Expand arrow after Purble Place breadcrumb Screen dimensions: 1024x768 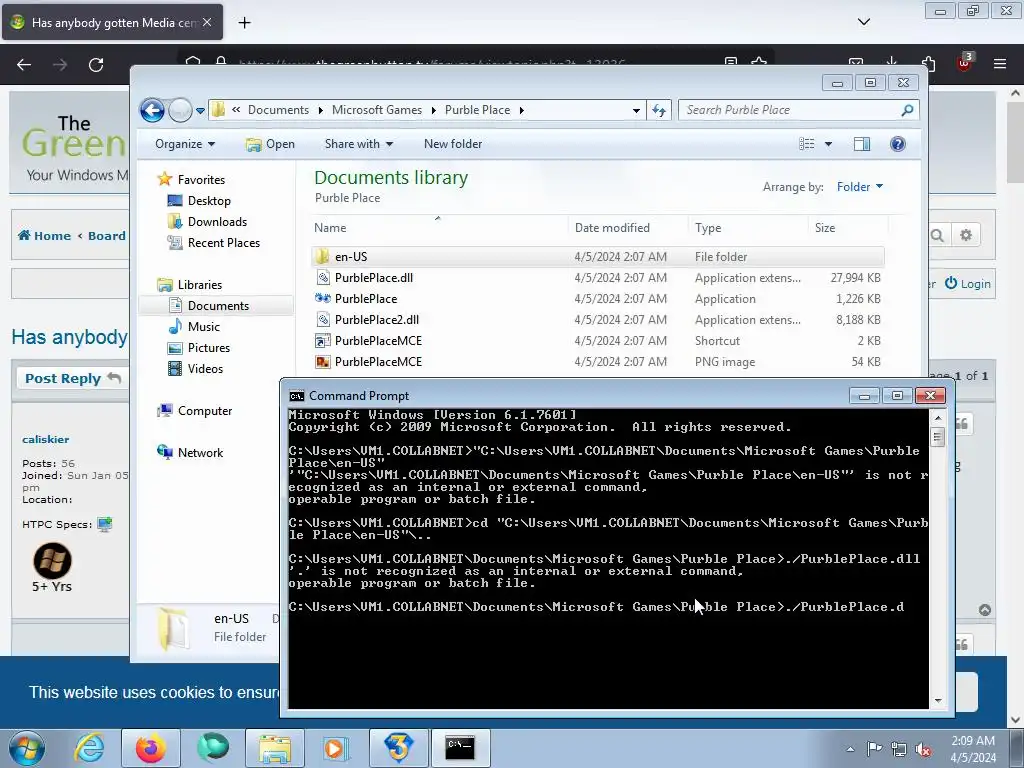pyautogui.click(x=521, y=110)
